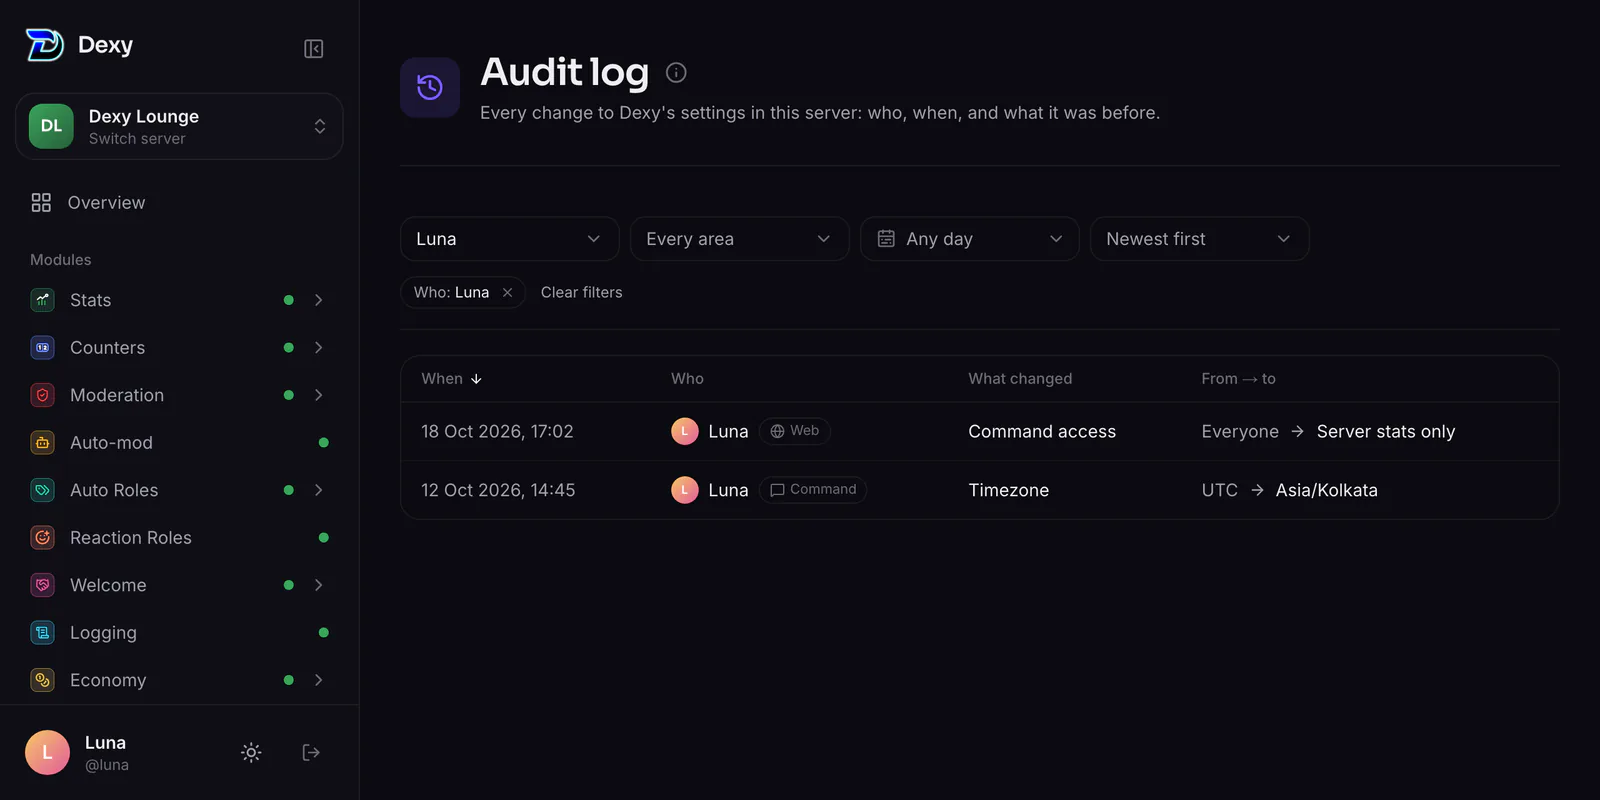
Task: Click the Auto Roles tag icon
Action: 43,490
